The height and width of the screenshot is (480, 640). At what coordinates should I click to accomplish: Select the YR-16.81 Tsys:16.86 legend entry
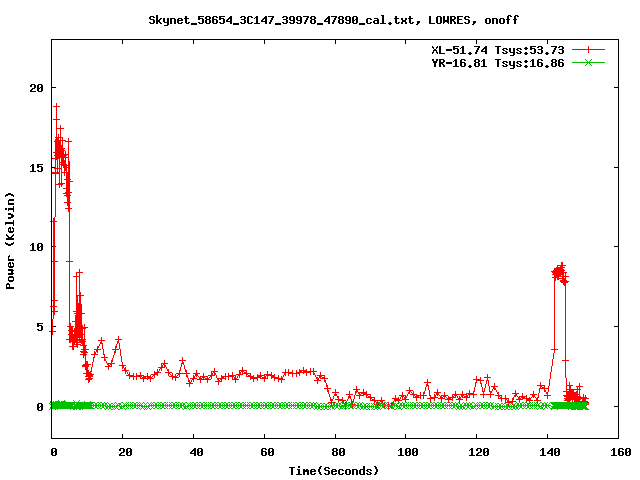pyautogui.click(x=498, y=63)
